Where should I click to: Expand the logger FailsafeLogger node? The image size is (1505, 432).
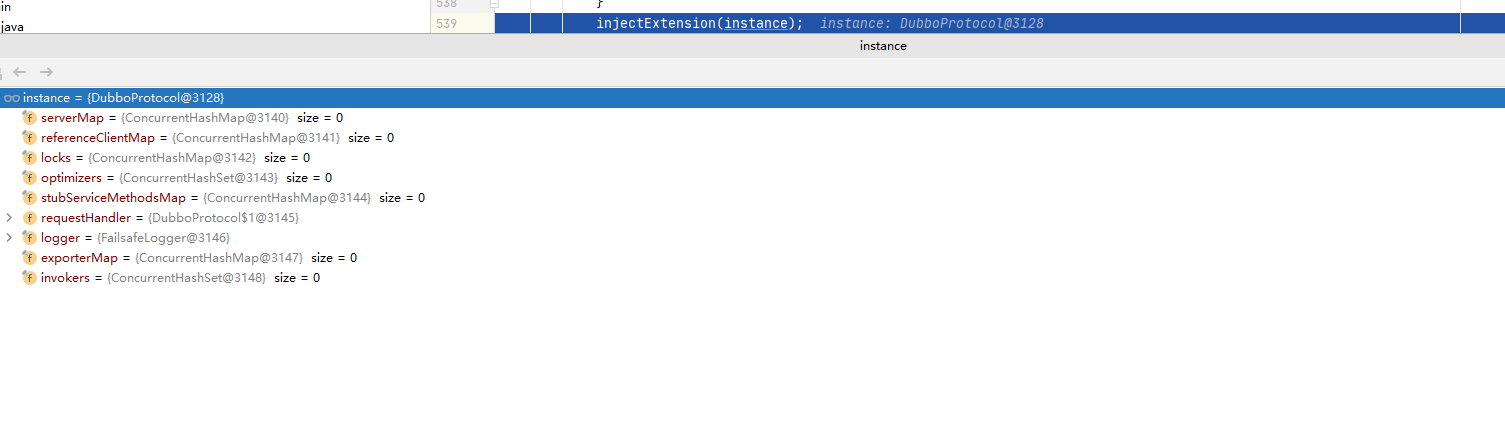[9, 237]
